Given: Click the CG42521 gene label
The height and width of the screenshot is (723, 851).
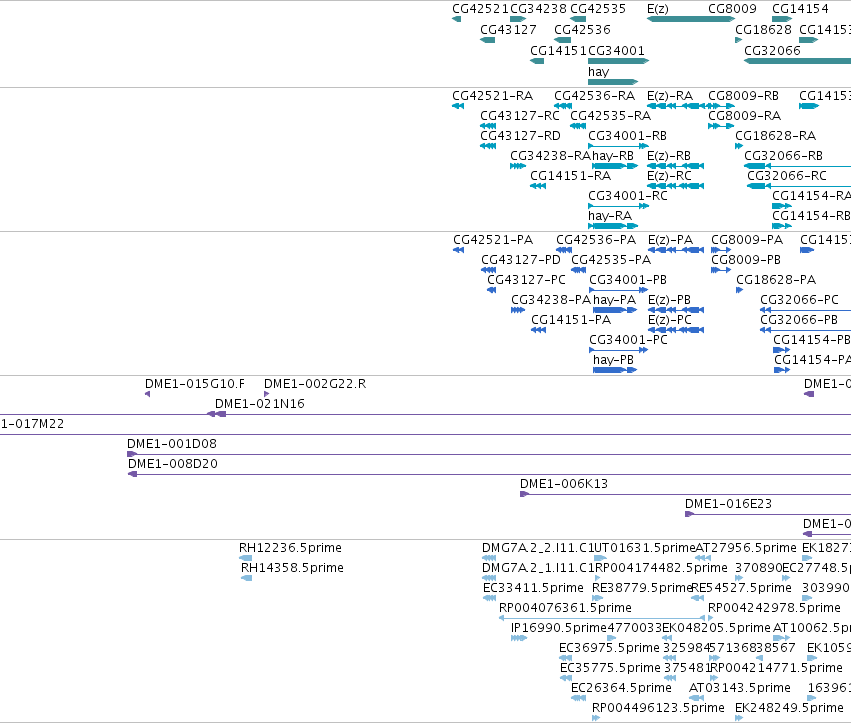Looking at the screenshot, I should [480, 9].
